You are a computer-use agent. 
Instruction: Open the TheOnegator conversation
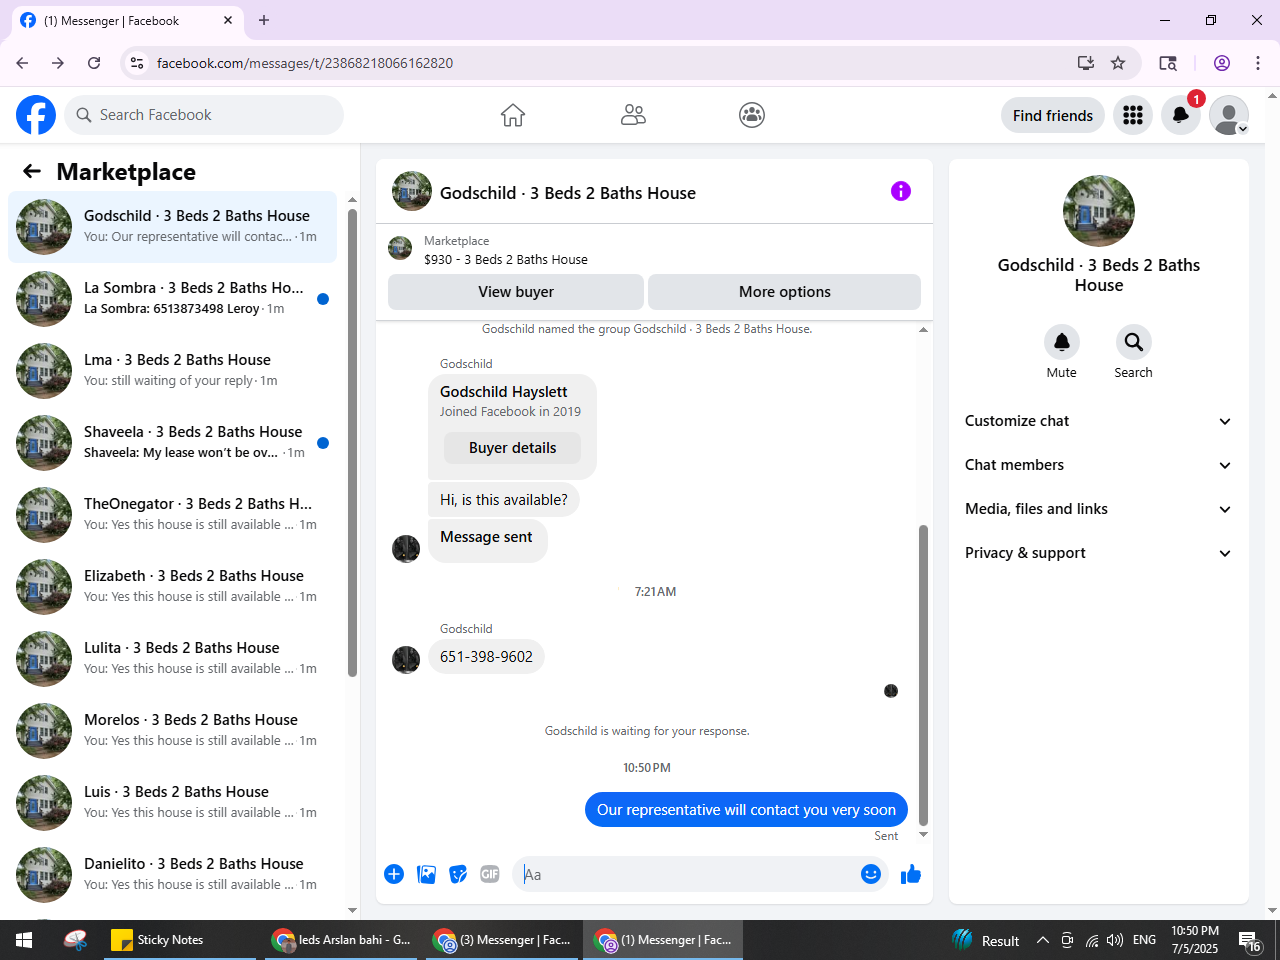[172, 515]
